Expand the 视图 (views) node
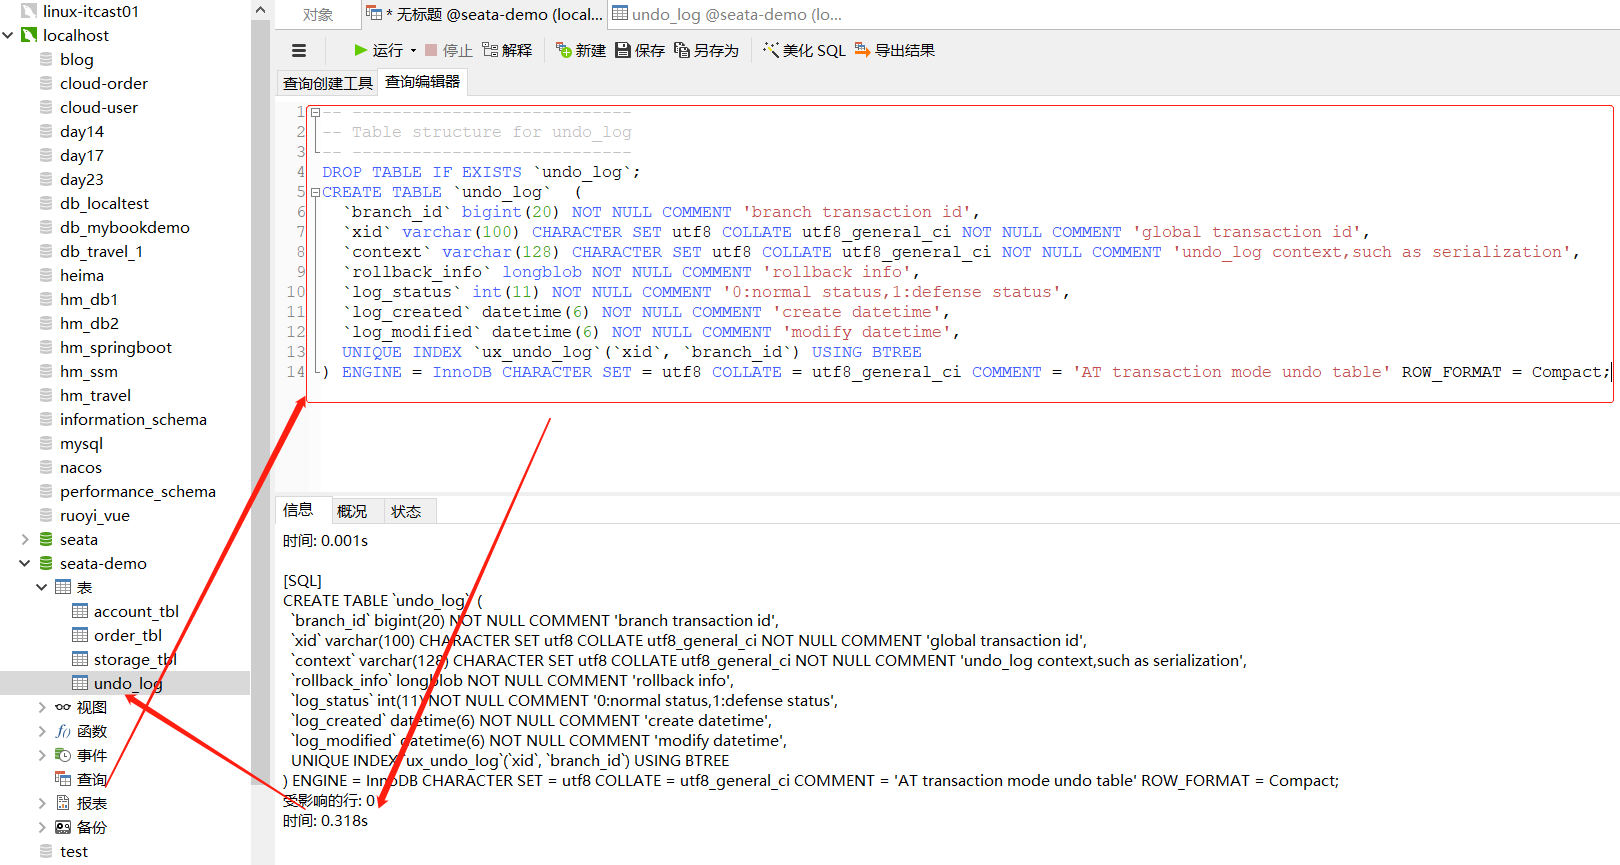1620x865 pixels. (42, 707)
